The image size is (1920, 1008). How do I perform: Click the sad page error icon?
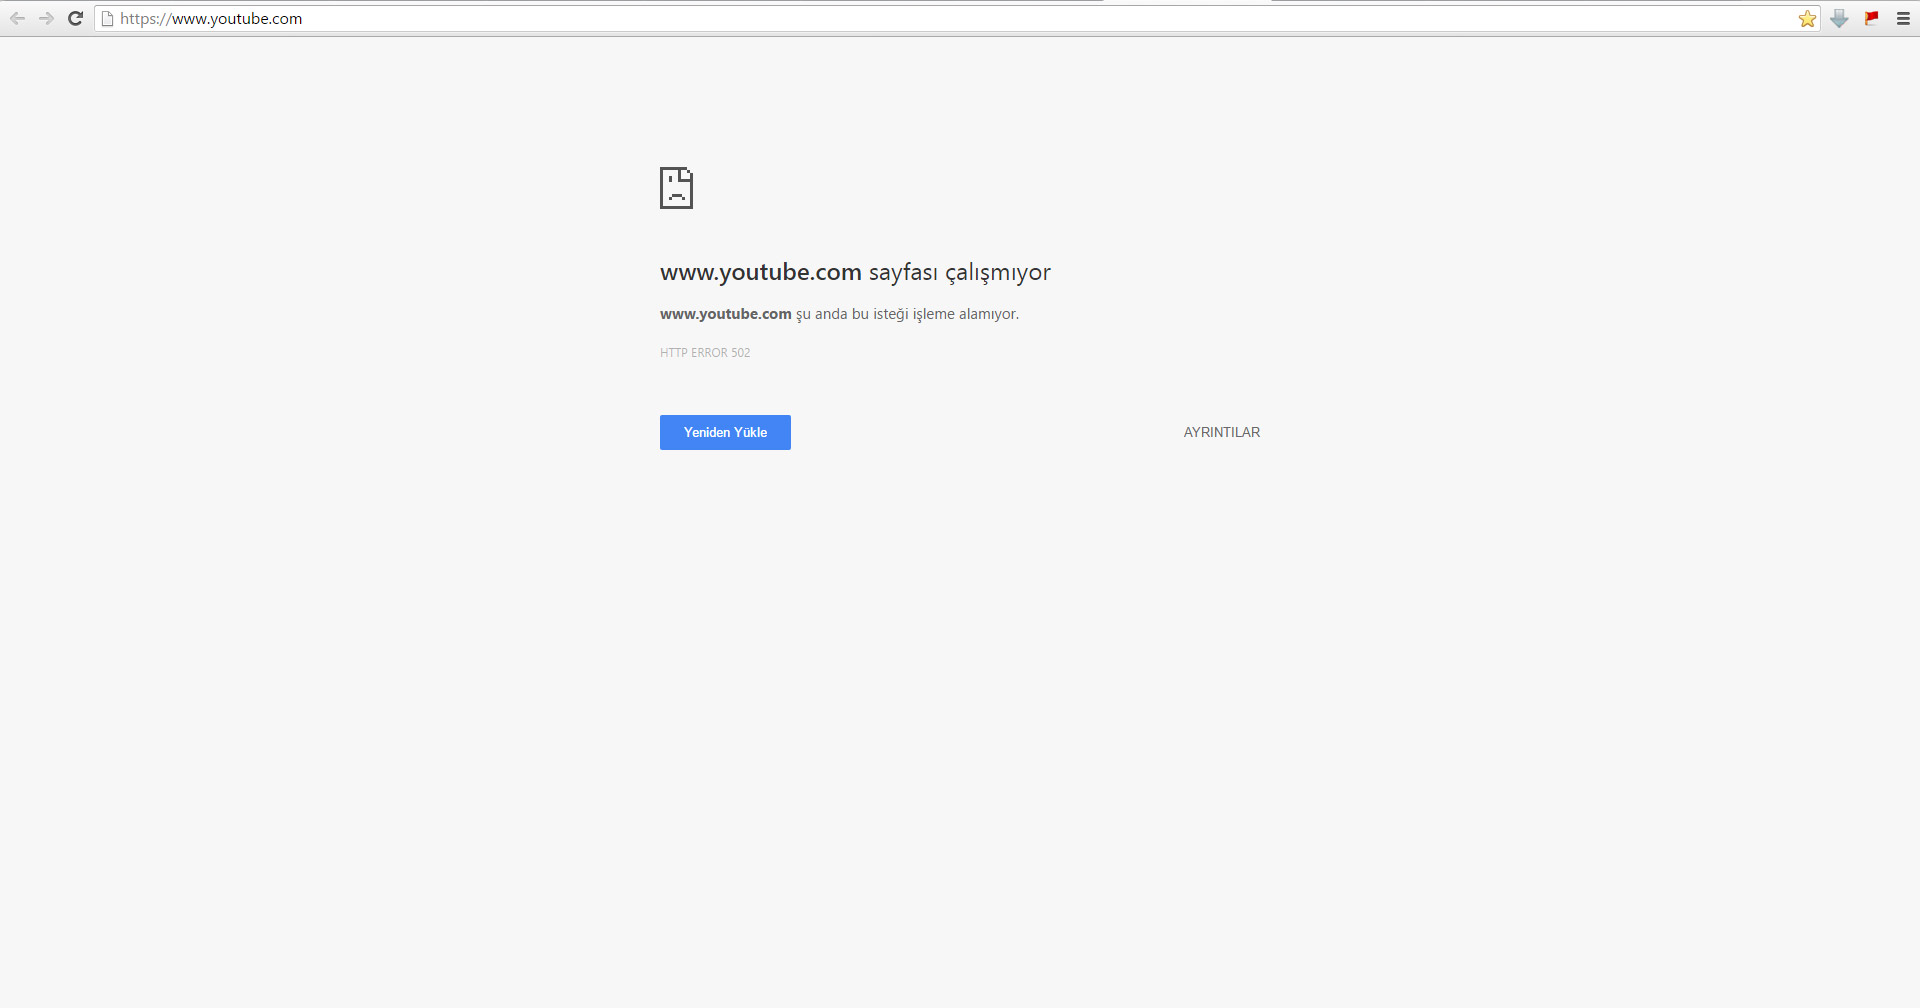(x=676, y=188)
